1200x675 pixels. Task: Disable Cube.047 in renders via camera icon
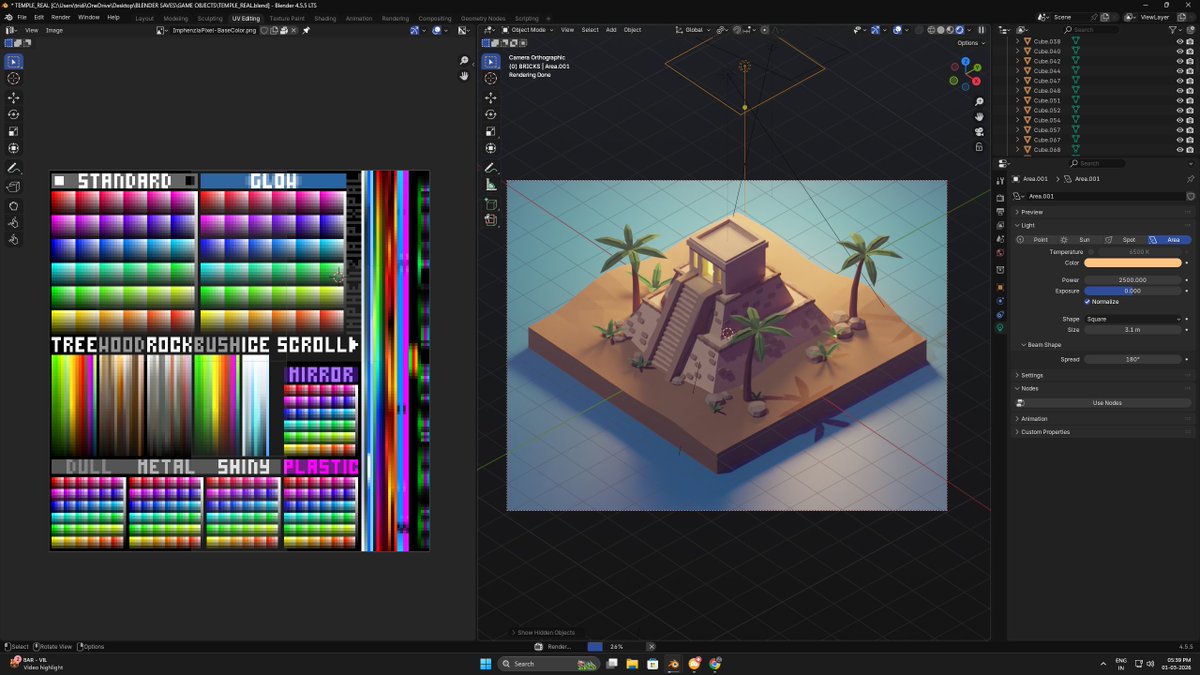[x=1190, y=81]
